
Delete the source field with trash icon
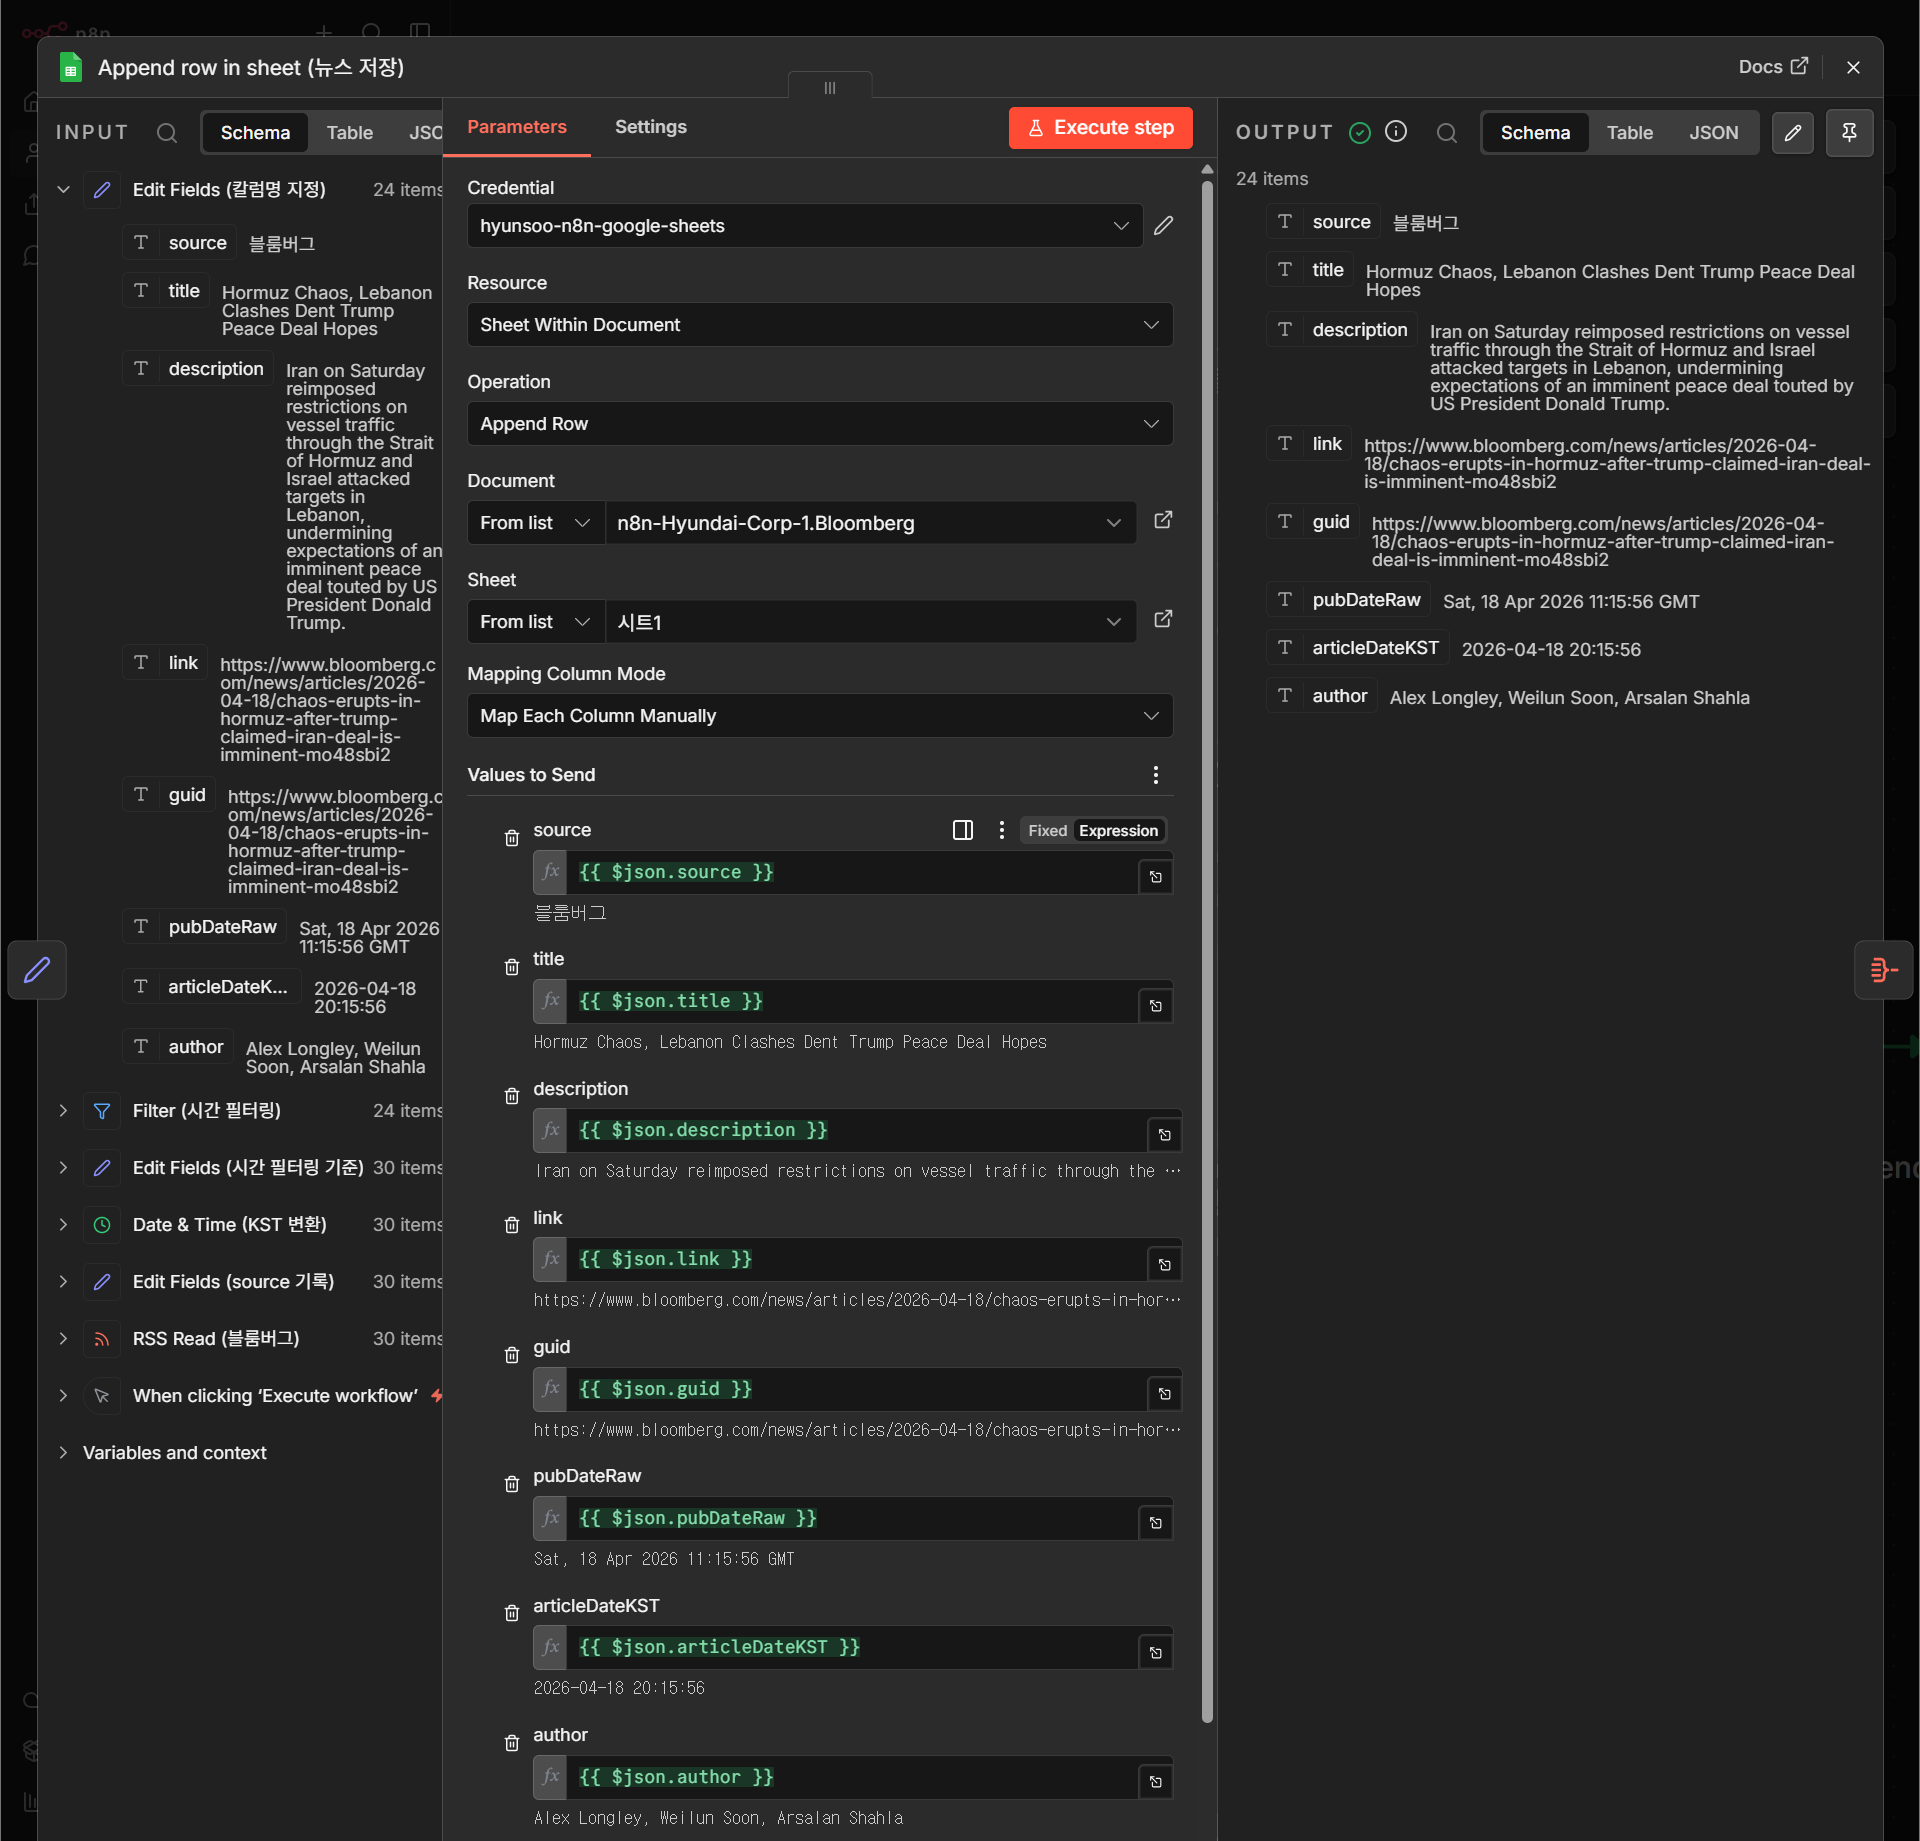click(512, 838)
